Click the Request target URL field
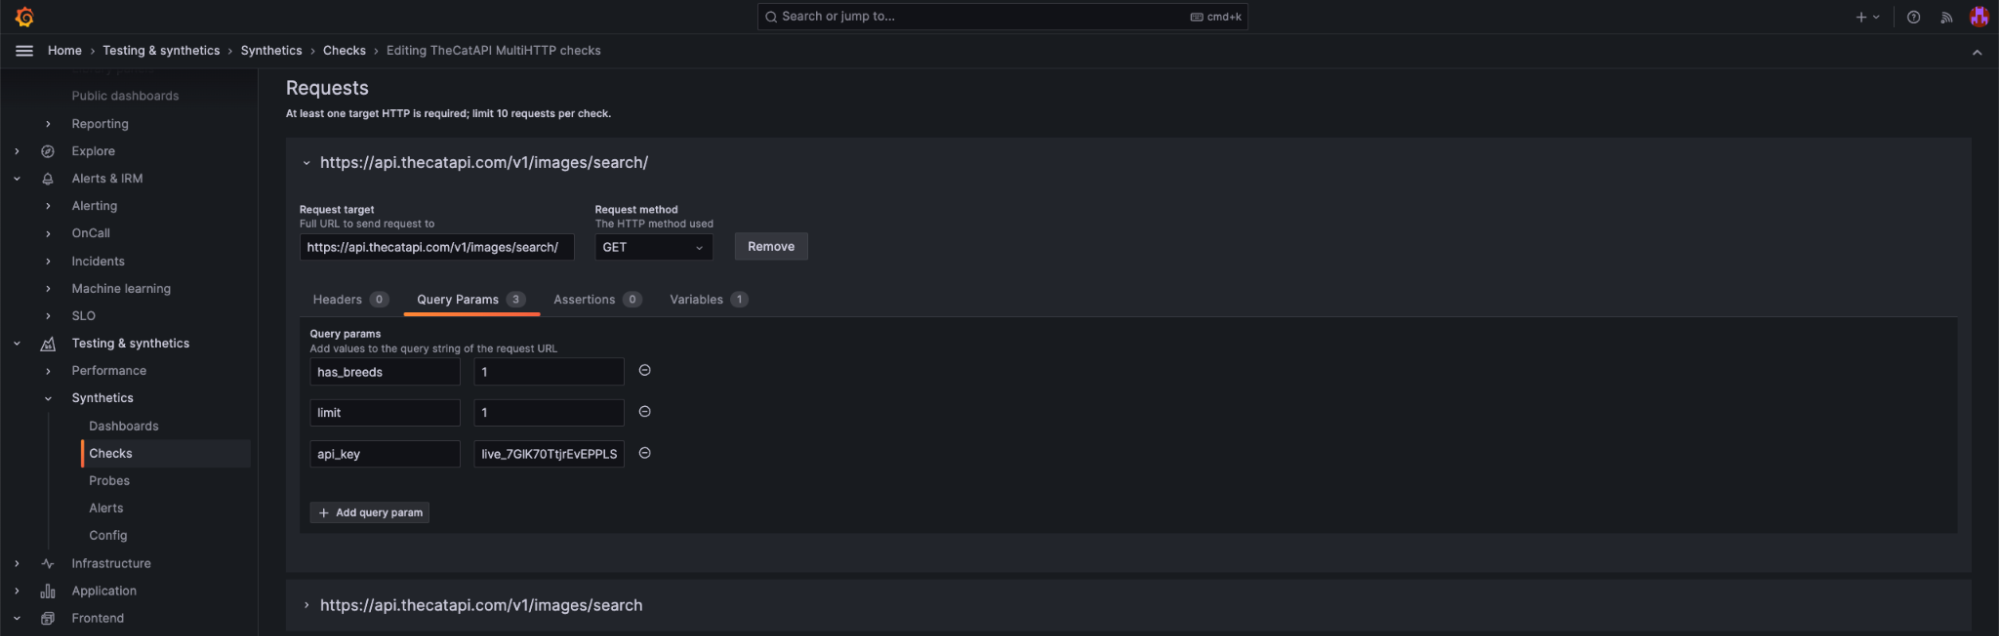Image resolution: width=1999 pixels, height=637 pixels. [x=437, y=247]
